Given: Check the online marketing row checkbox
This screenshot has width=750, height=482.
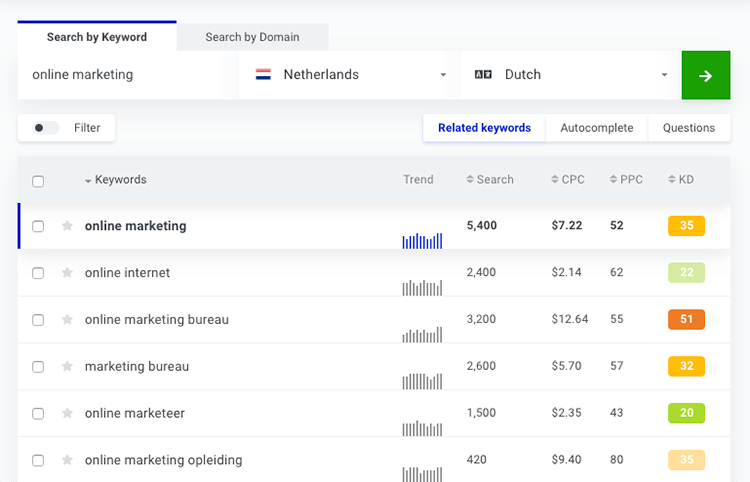Looking at the screenshot, I should tap(38, 226).
